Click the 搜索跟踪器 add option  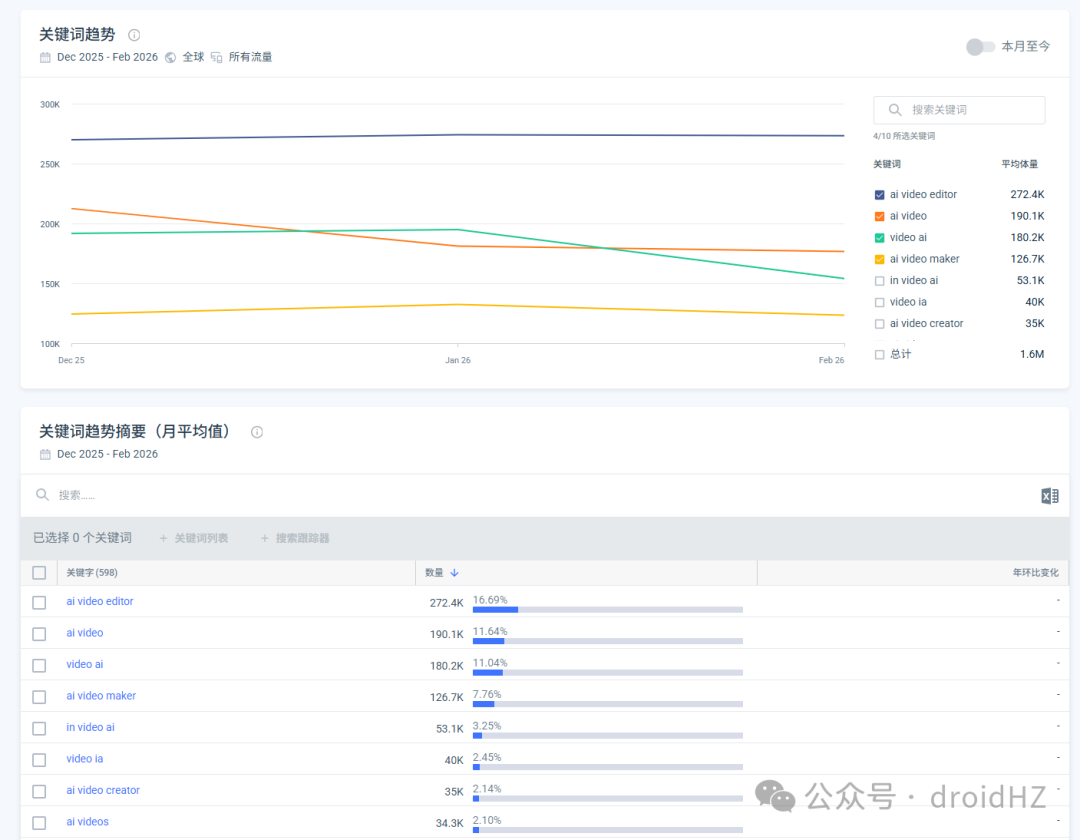[295, 538]
